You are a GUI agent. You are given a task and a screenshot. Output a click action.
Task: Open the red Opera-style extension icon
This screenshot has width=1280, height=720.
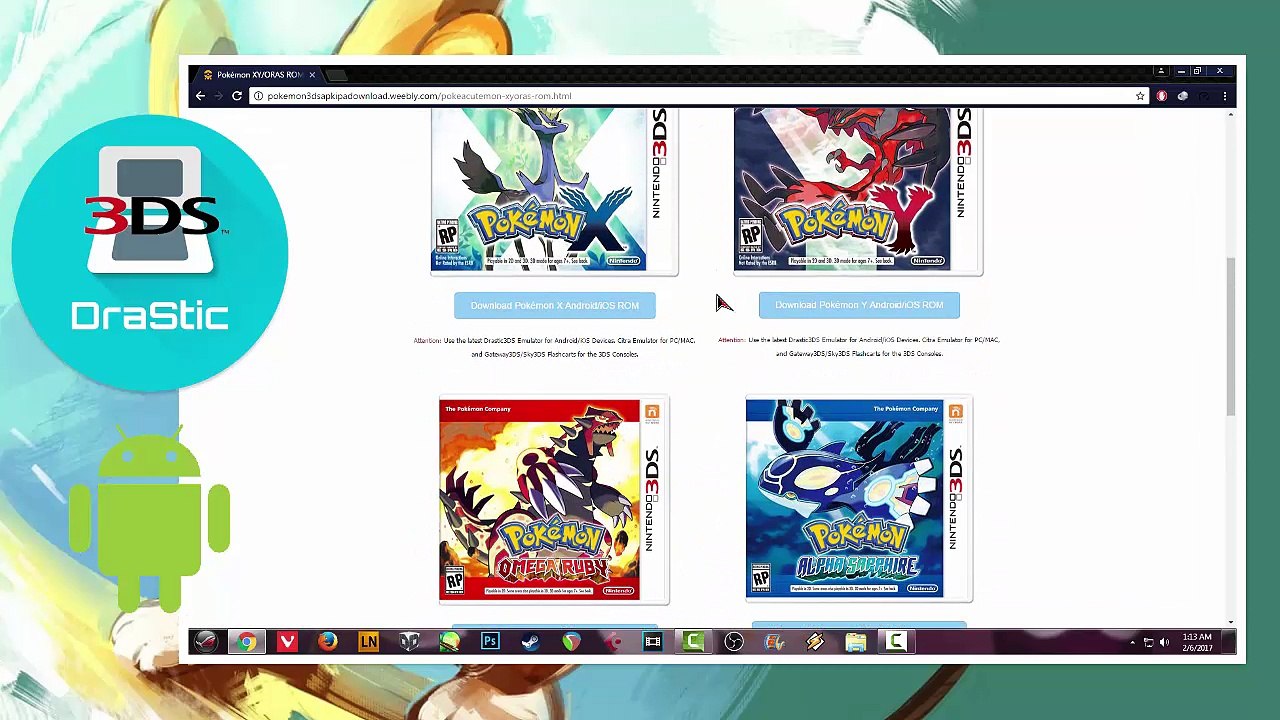(x=1162, y=96)
